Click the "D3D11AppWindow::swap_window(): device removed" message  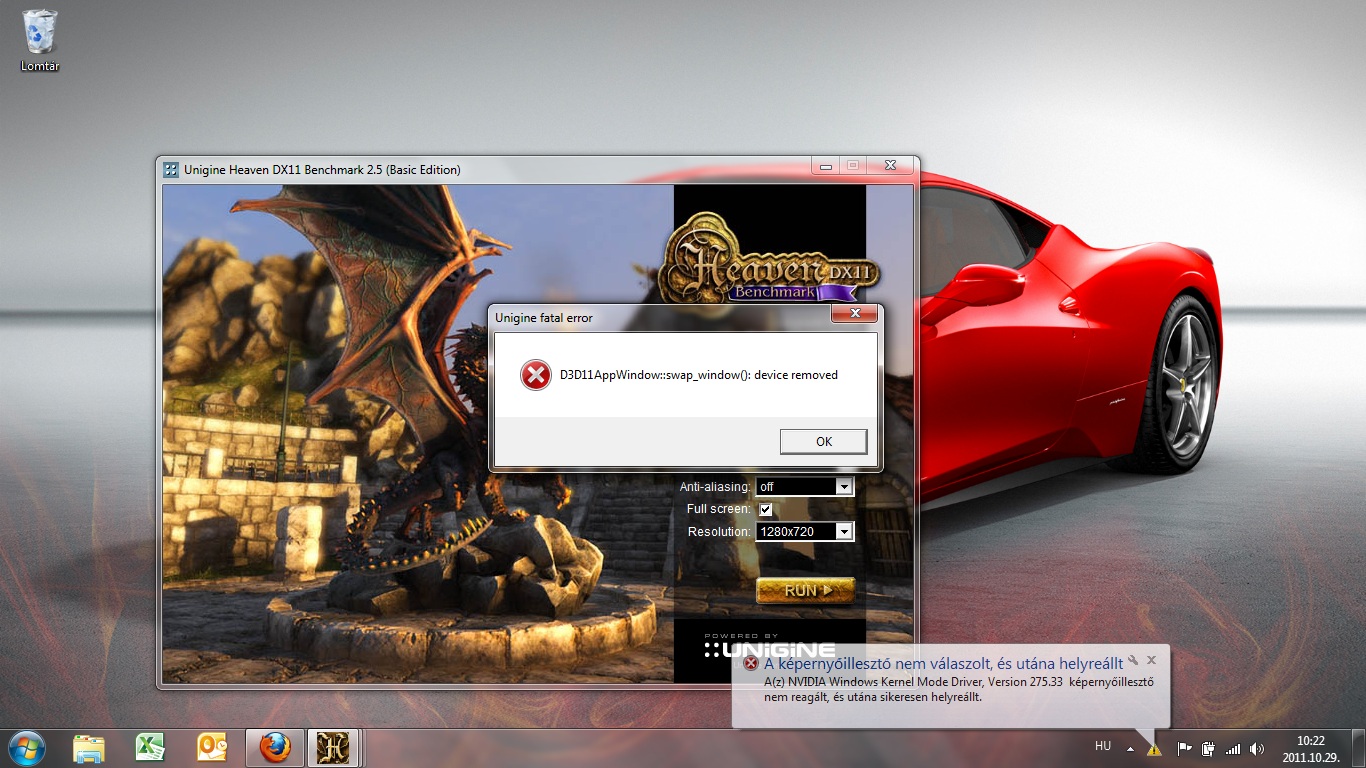pyautogui.click(x=699, y=375)
